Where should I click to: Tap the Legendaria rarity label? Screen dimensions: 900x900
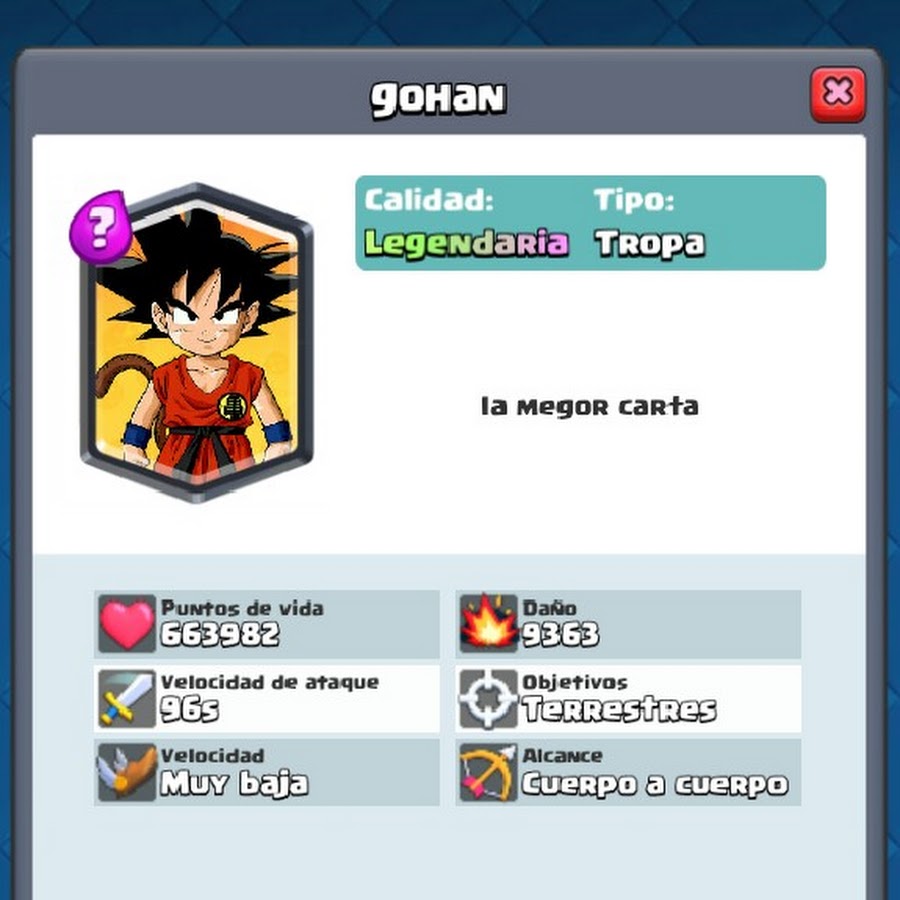(466, 242)
